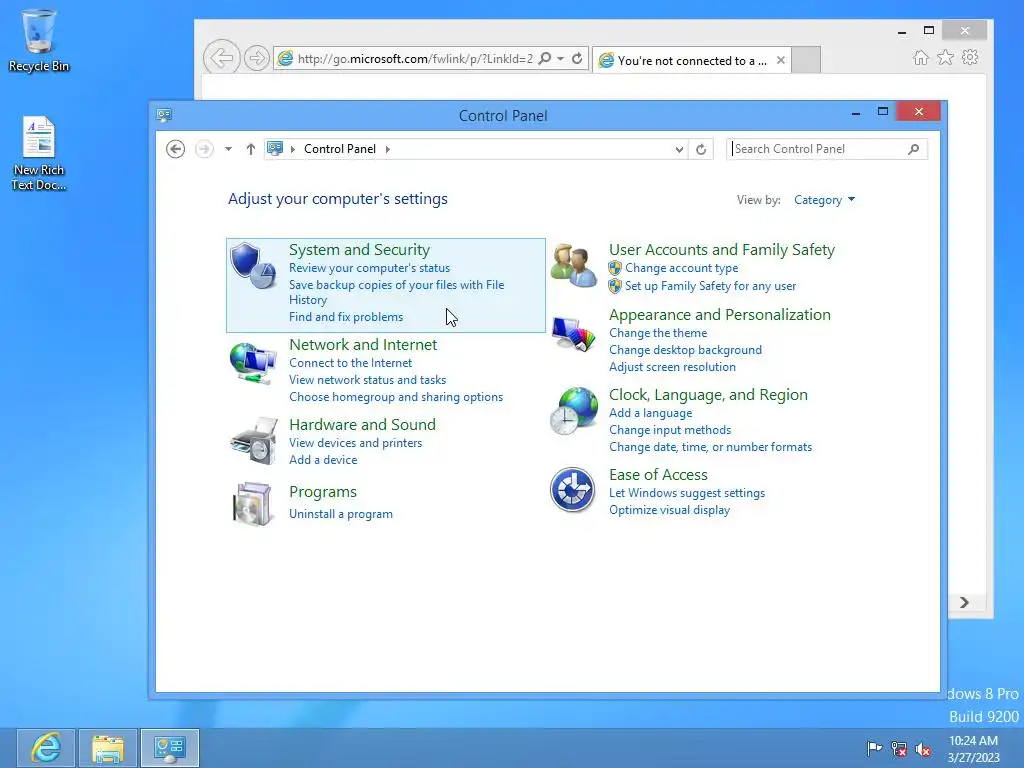Click the IE horizontal scrollbar right arrow

(965, 602)
